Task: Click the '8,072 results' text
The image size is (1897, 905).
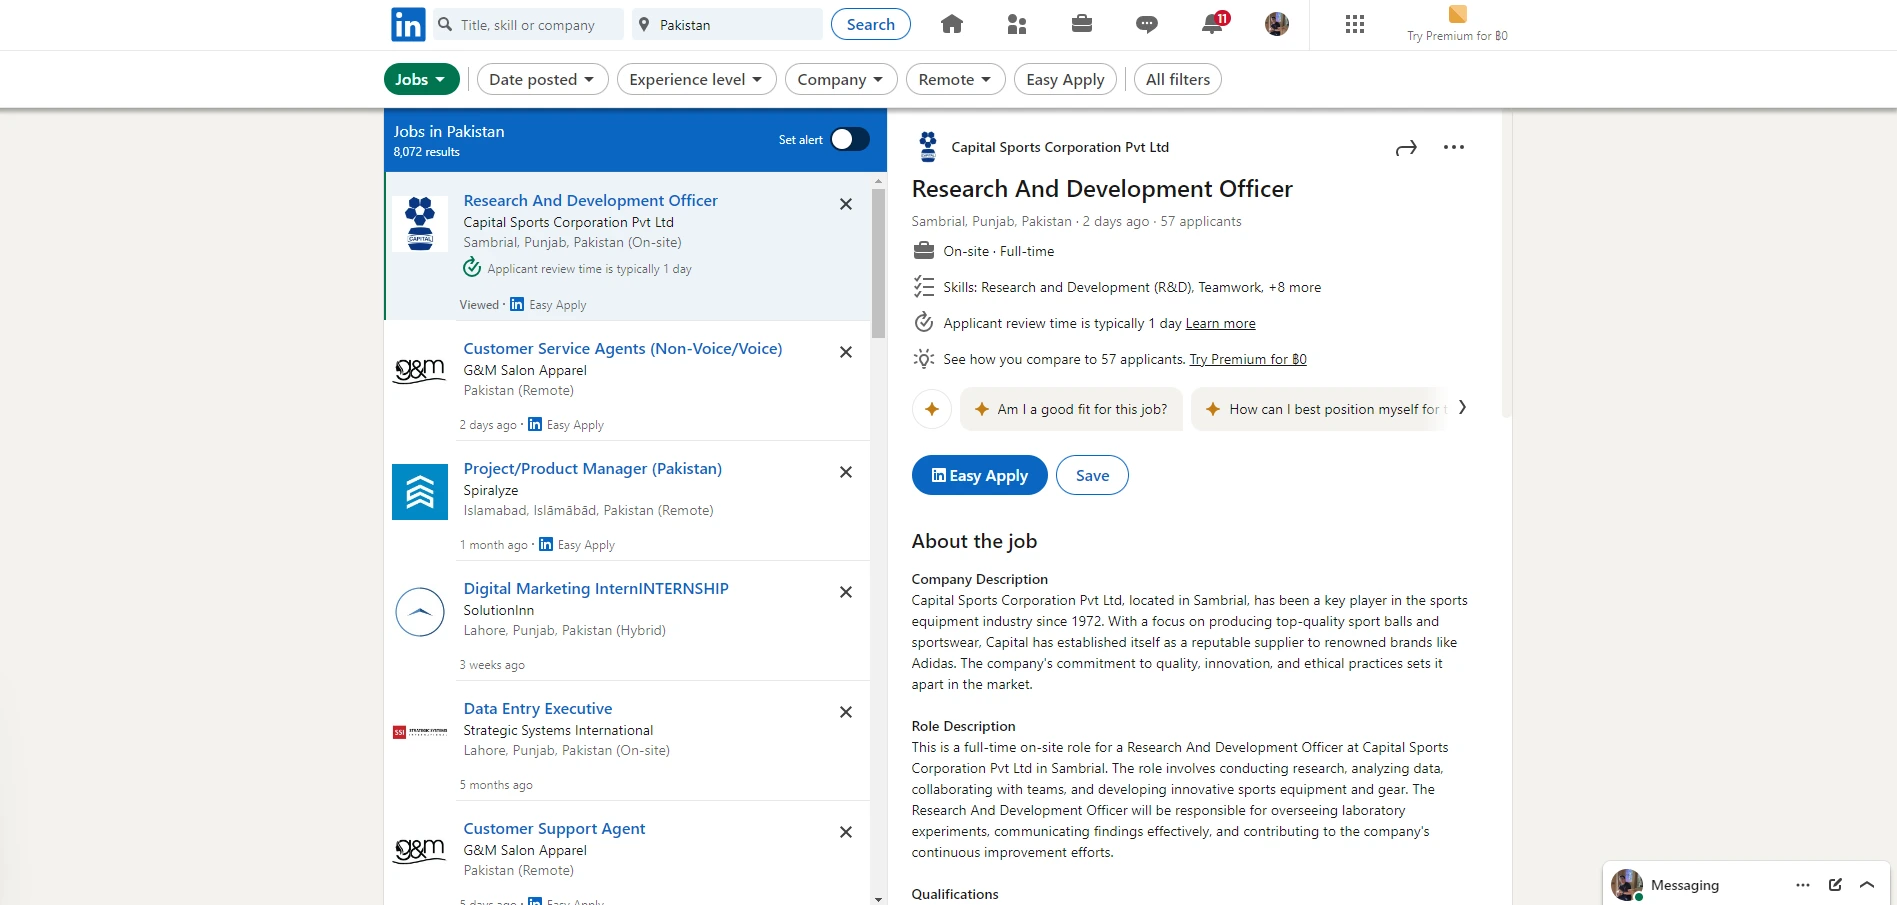Action: pos(426,152)
